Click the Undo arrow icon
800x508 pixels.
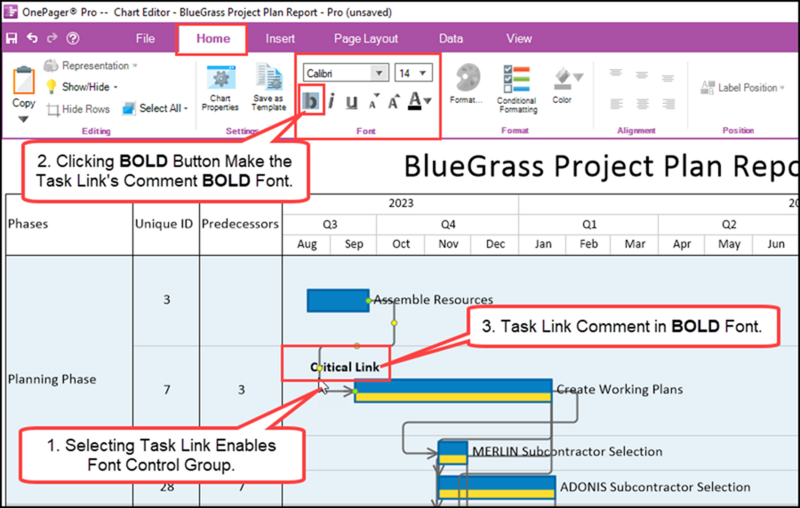pos(32,38)
